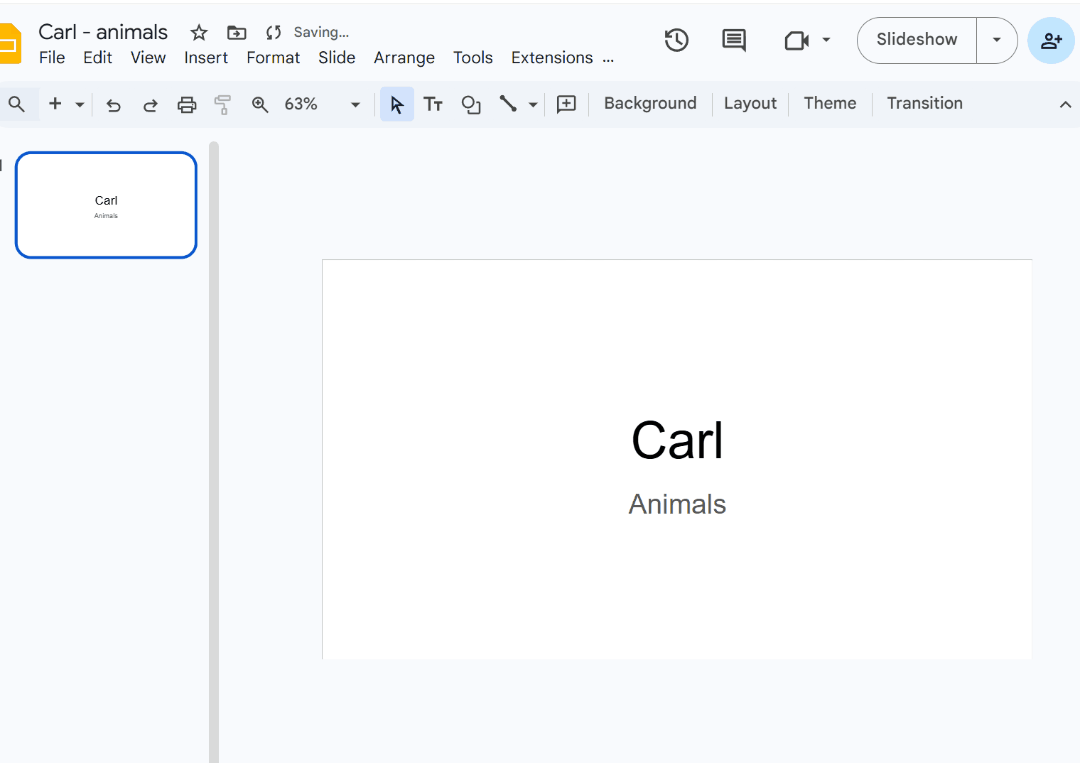This screenshot has width=1080, height=763.
Task: Open the Format menu
Action: tap(273, 58)
